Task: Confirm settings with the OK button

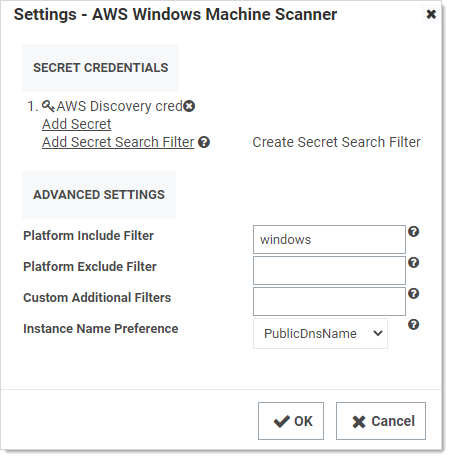Action: click(x=291, y=421)
